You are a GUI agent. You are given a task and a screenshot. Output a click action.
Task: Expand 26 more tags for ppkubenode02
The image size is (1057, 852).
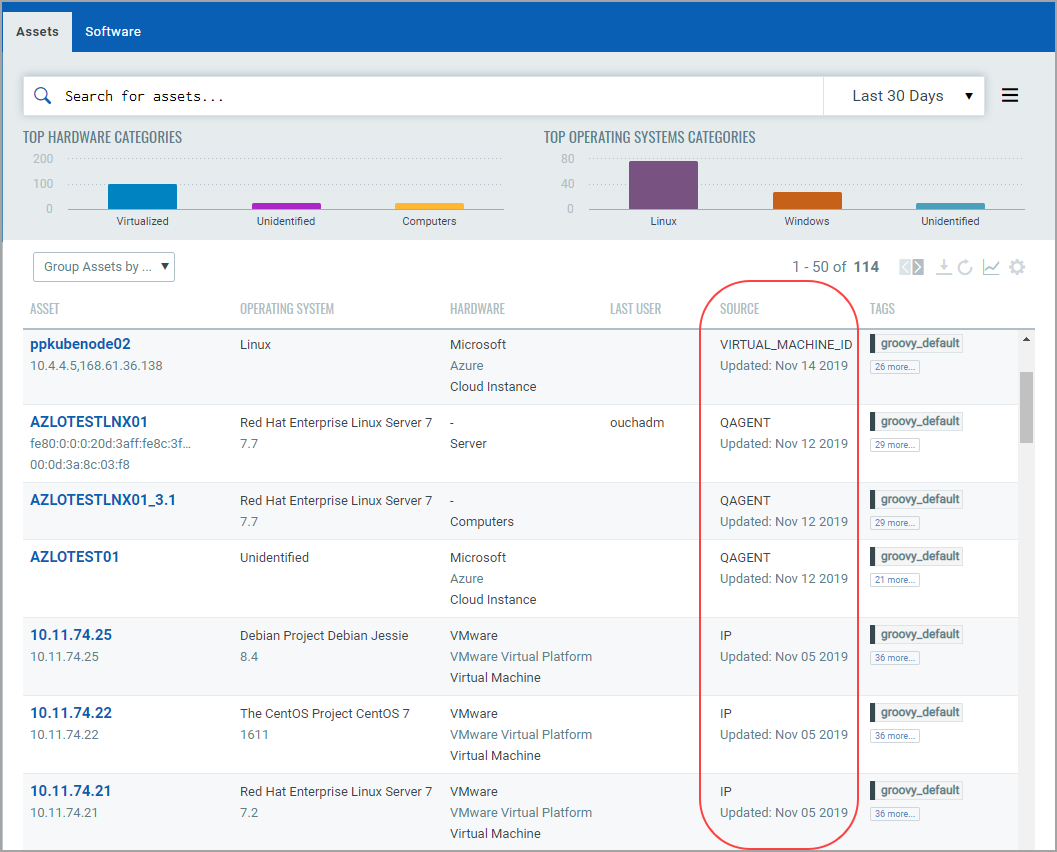coord(895,367)
